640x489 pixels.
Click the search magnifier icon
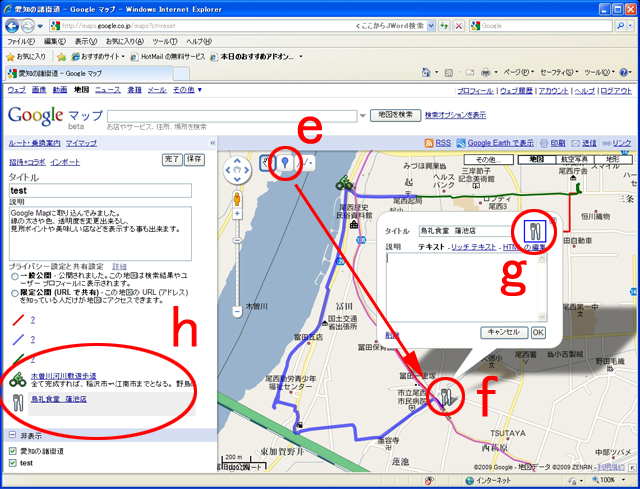[x=620, y=26]
